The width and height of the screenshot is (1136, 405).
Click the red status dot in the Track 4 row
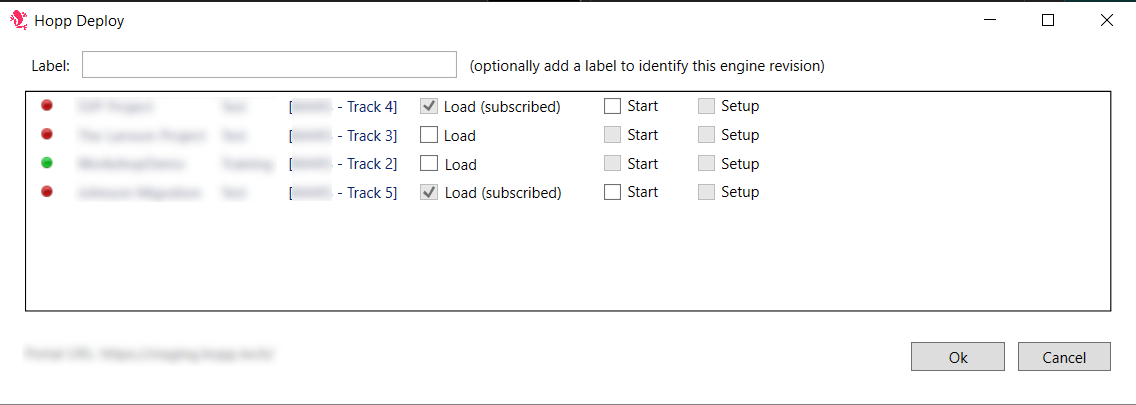pyautogui.click(x=47, y=105)
